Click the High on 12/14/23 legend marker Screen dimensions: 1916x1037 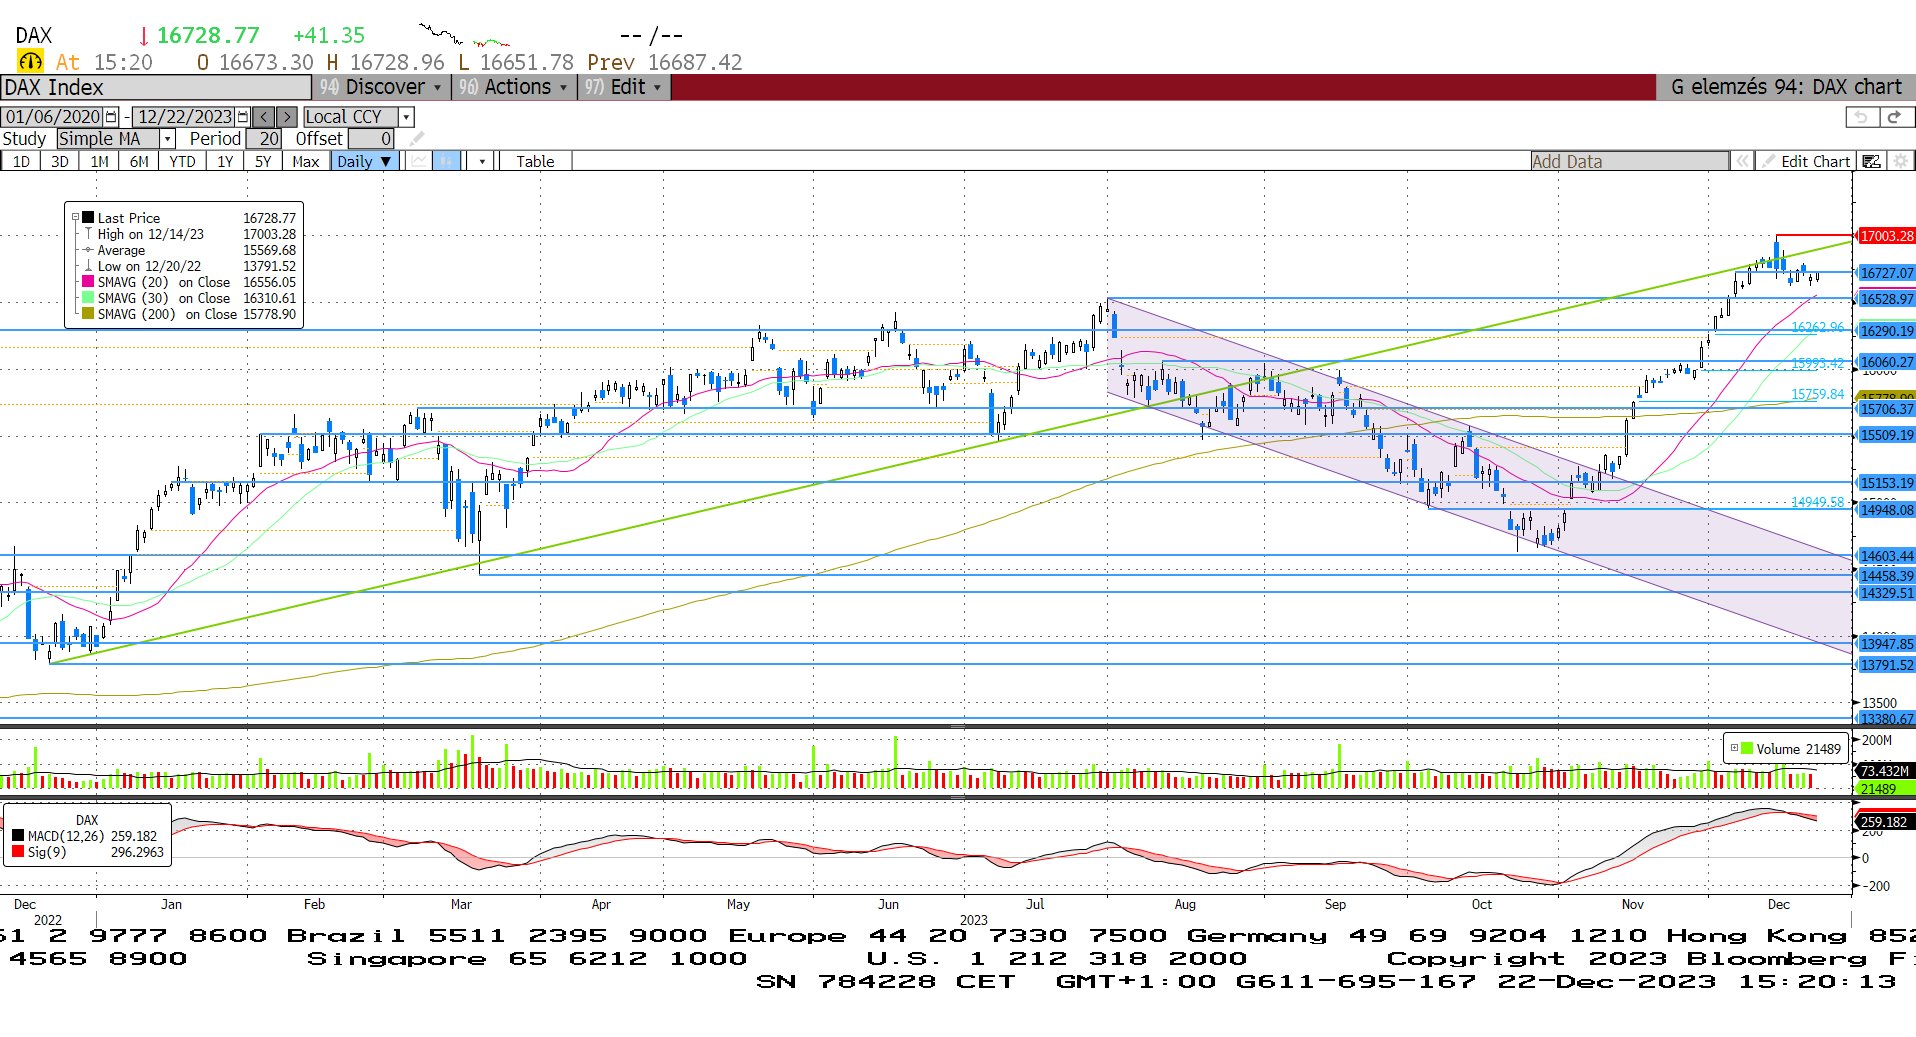pos(88,234)
